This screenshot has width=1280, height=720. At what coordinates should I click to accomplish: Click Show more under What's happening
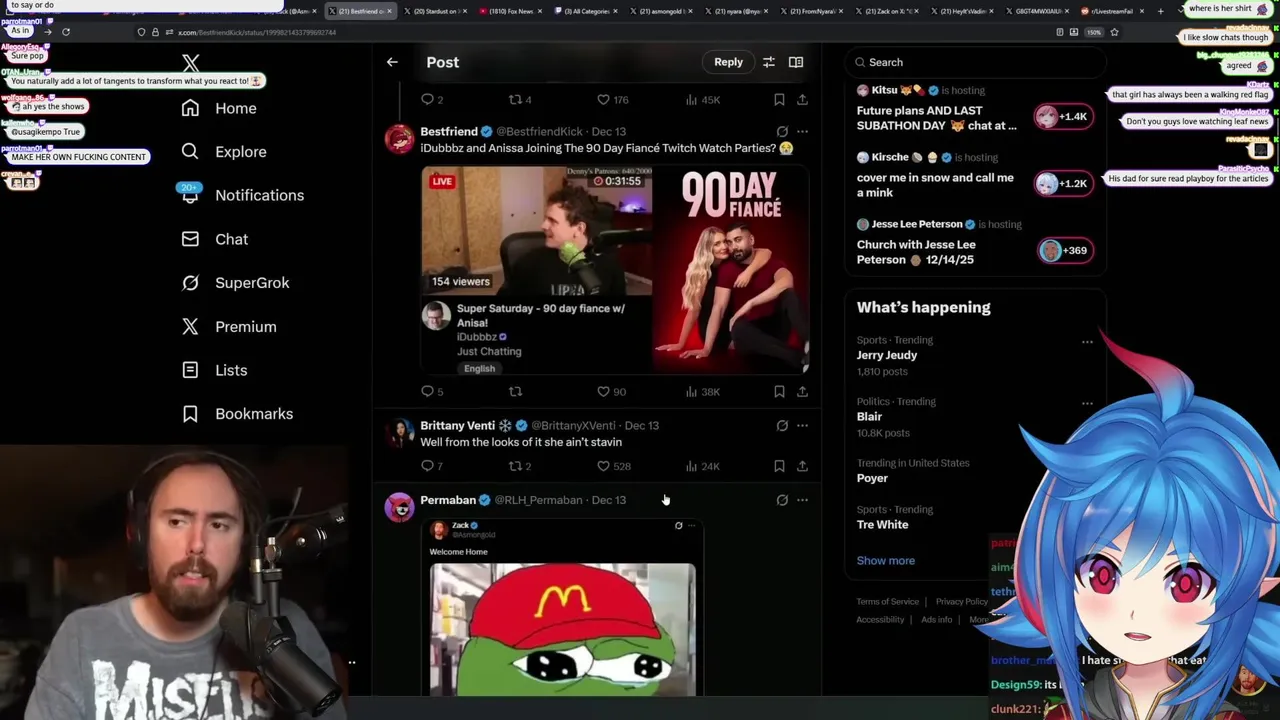tap(885, 561)
